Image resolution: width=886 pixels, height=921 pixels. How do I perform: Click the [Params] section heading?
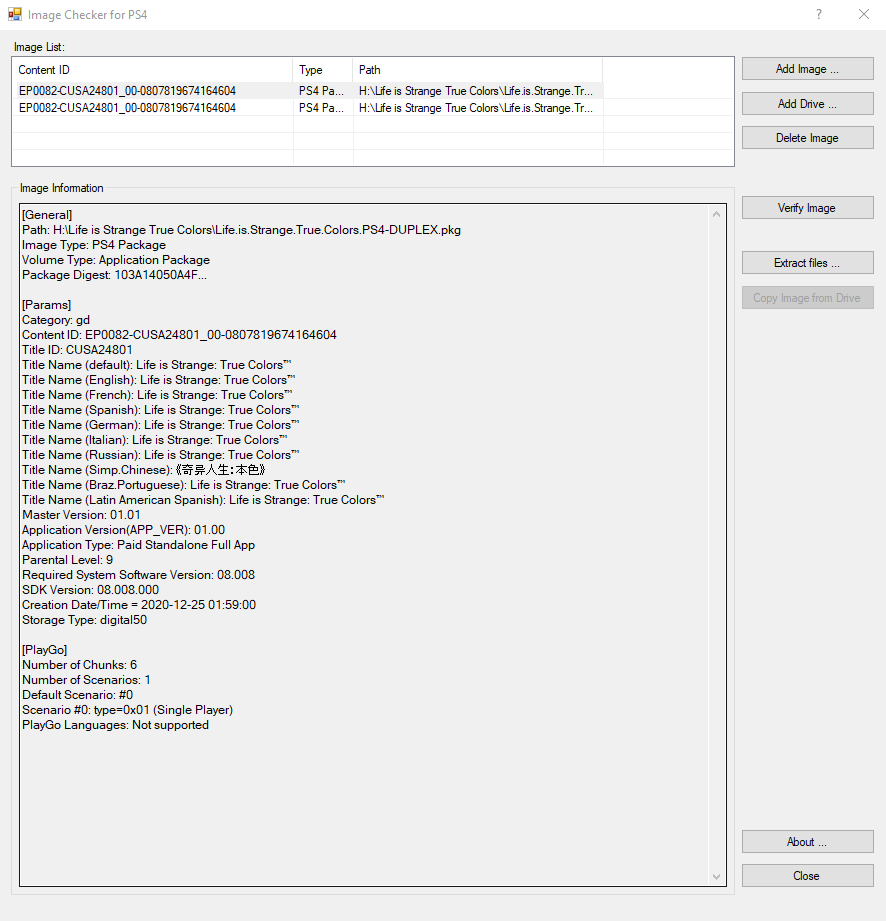(x=46, y=305)
